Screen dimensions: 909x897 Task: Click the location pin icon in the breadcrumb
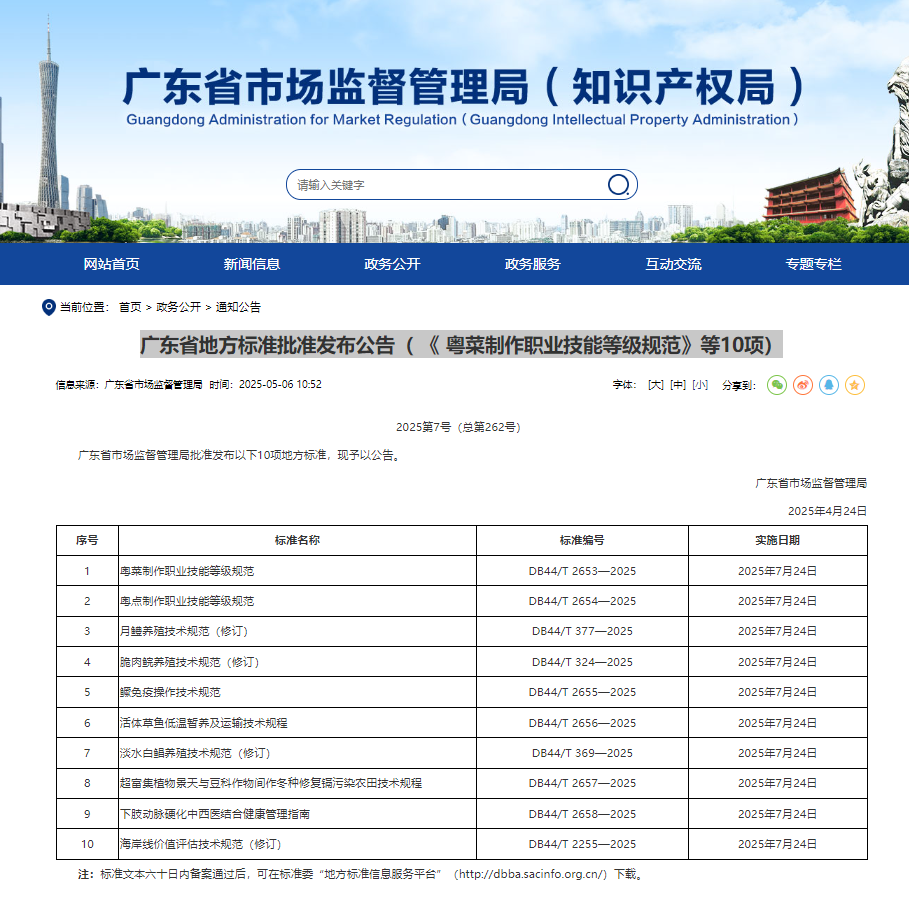[49, 307]
